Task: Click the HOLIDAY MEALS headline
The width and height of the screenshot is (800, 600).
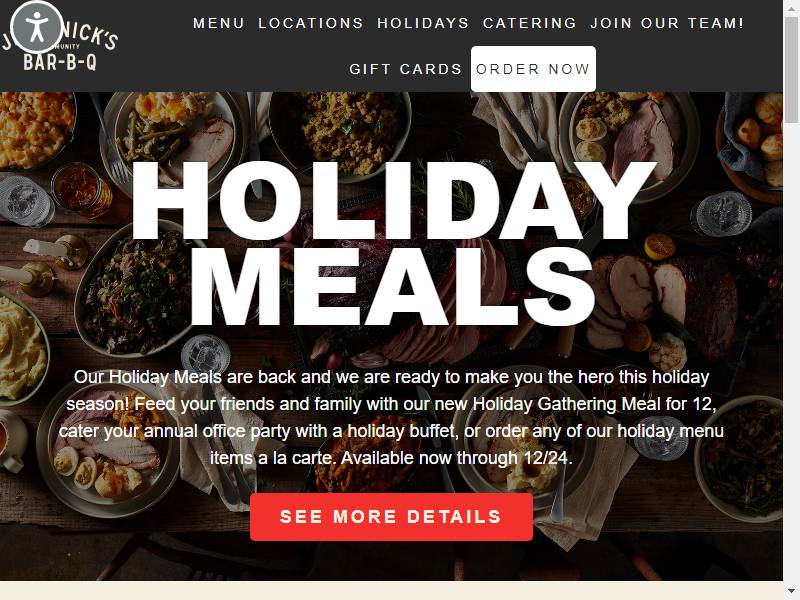Action: (x=393, y=243)
